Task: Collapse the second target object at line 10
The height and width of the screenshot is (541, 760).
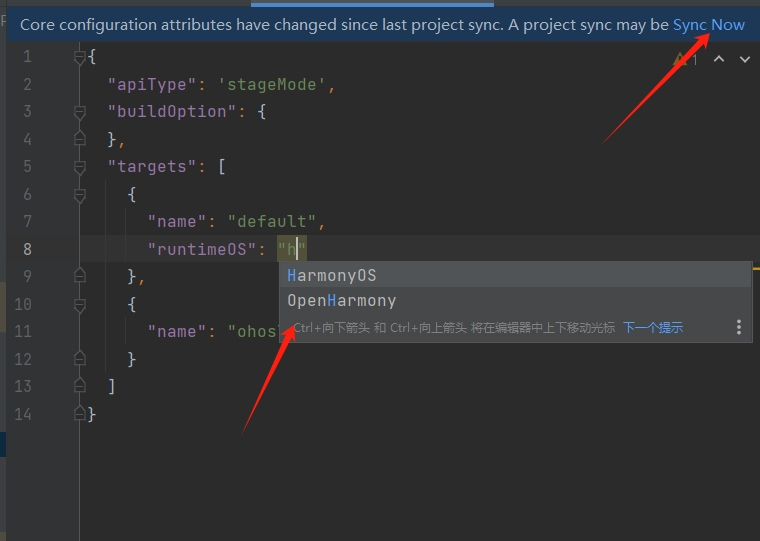Action: [x=80, y=304]
